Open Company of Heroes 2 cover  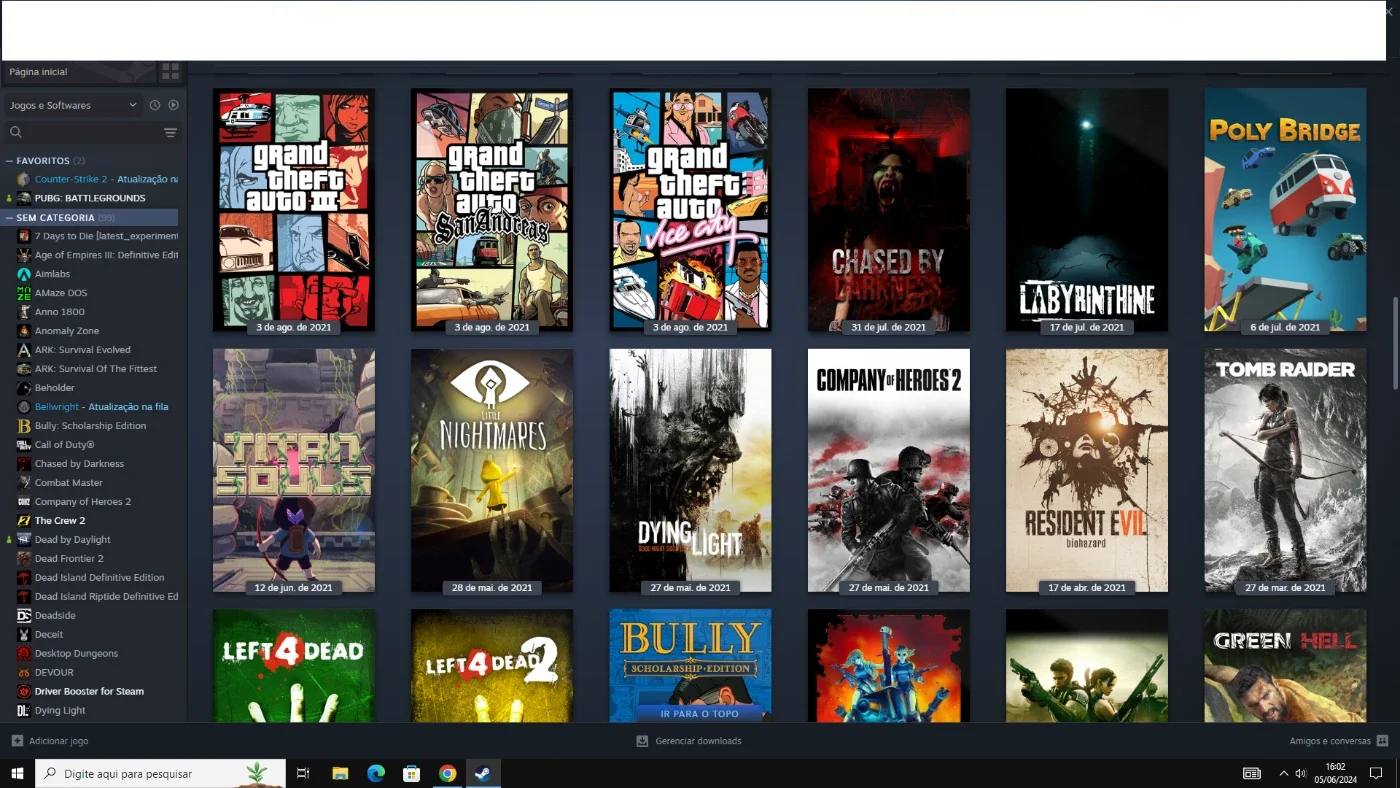point(889,470)
